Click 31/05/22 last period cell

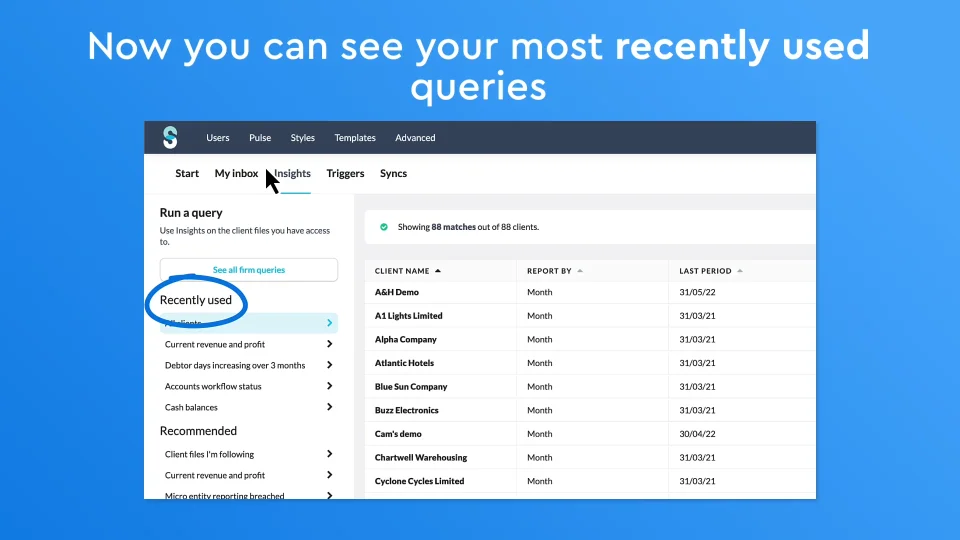[697, 292]
